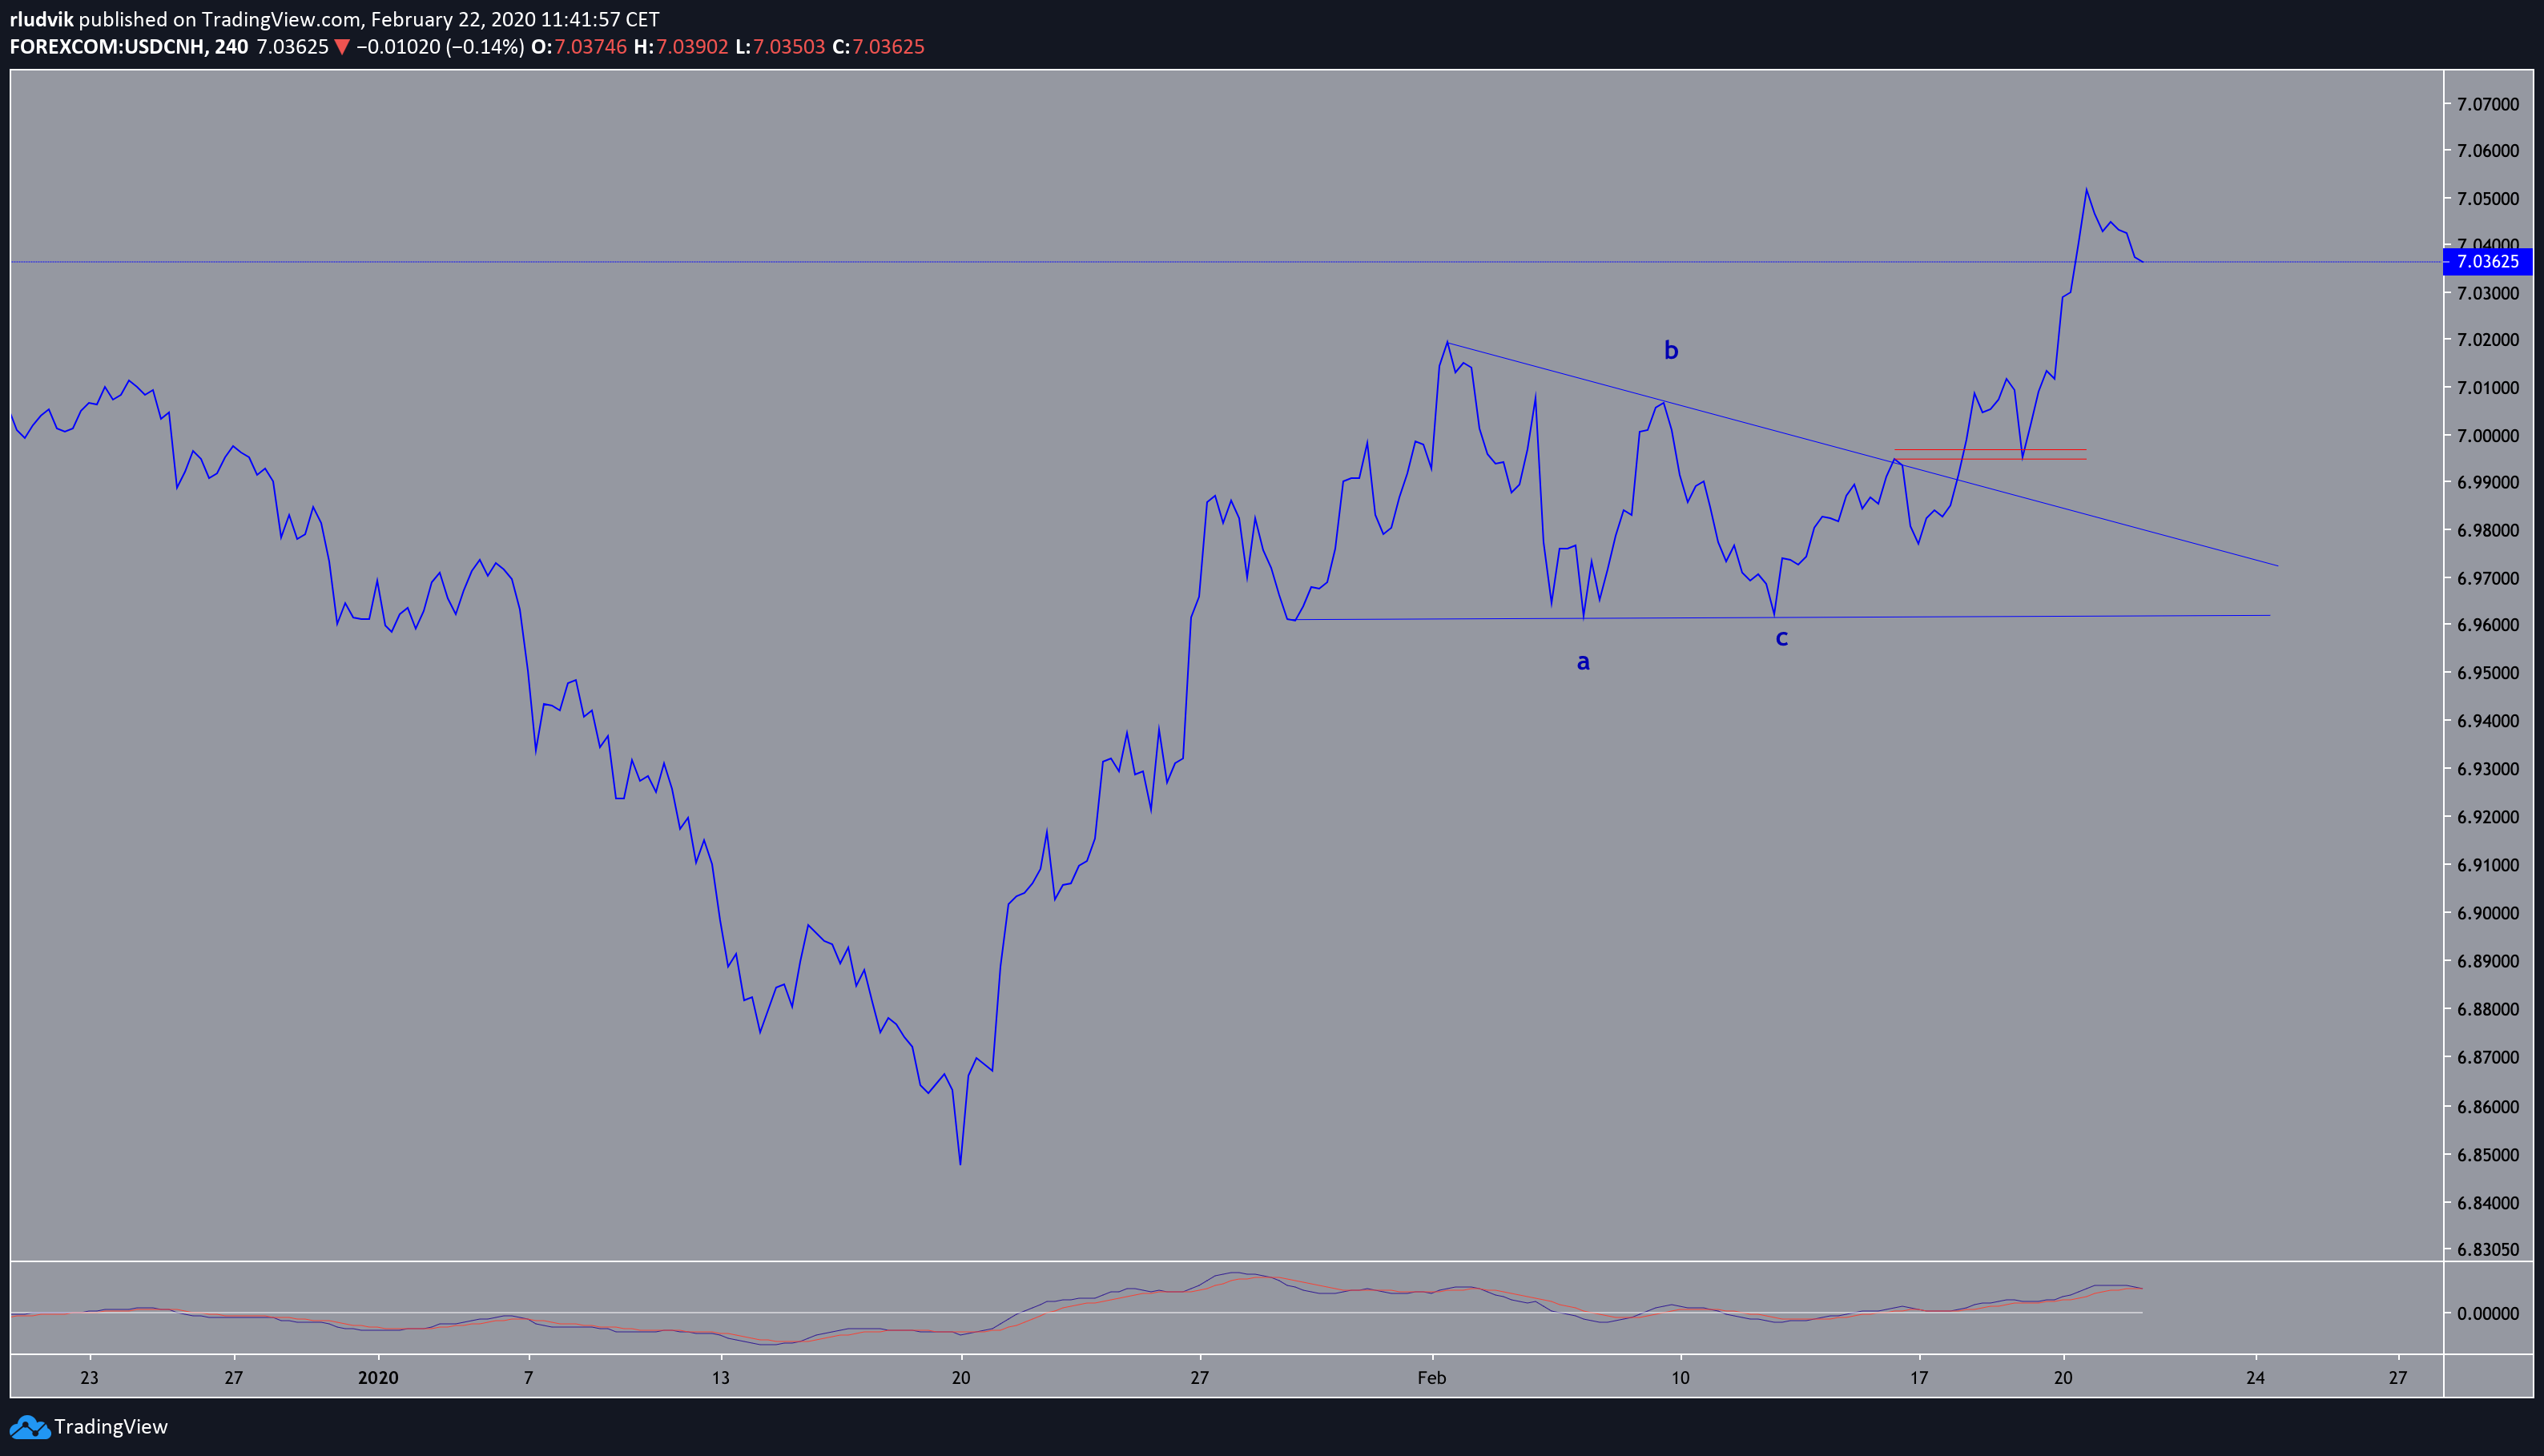
Task: Click time axis label Feb
Action: tap(1432, 1378)
